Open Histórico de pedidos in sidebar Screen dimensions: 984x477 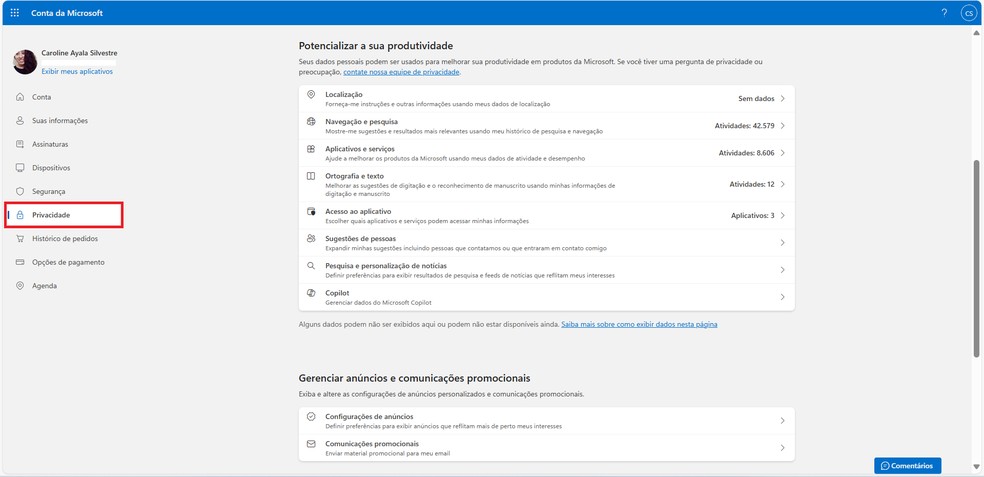(x=63, y=238)
